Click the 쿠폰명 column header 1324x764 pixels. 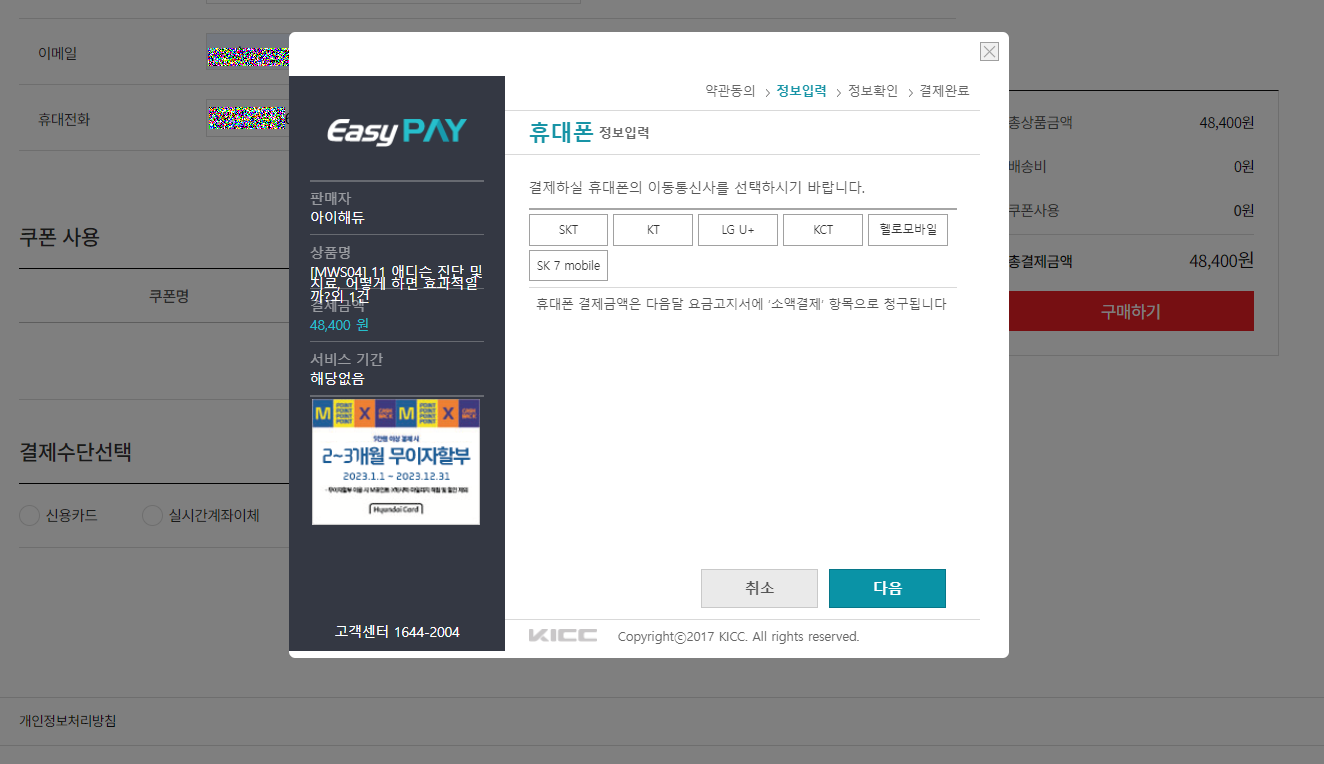coord(169,296)
